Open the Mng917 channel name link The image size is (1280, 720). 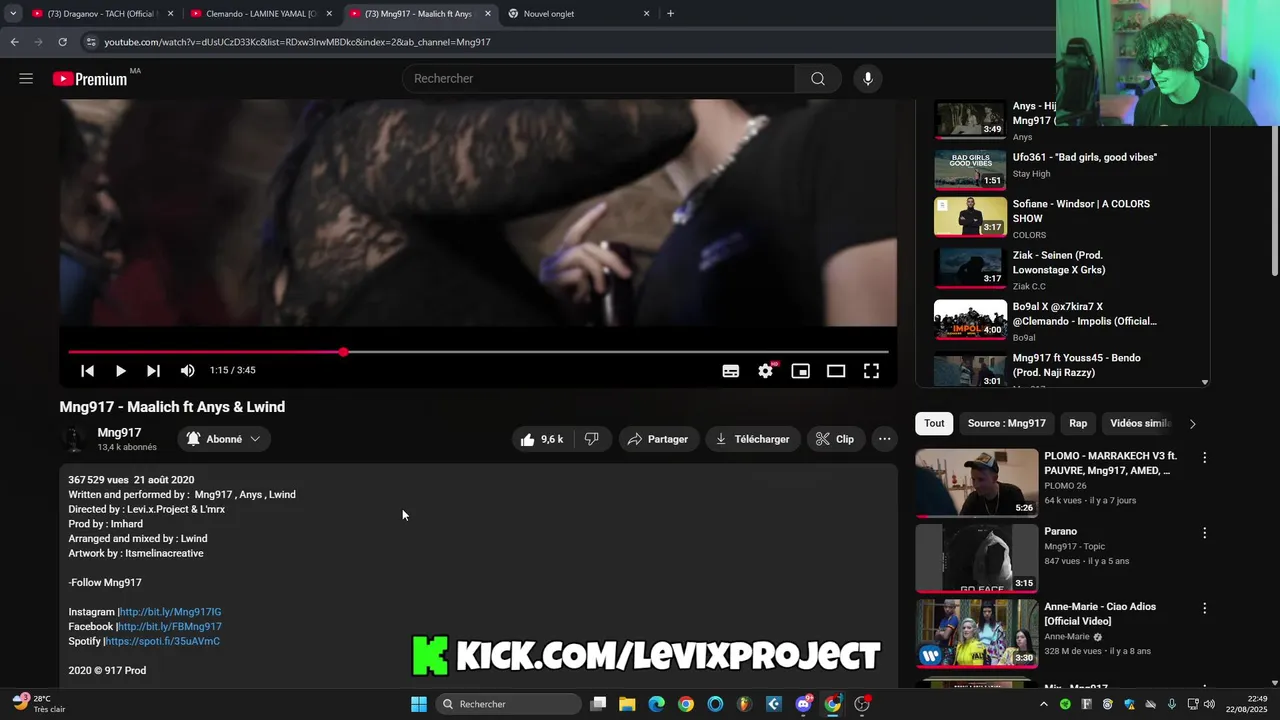pos(119,433)
